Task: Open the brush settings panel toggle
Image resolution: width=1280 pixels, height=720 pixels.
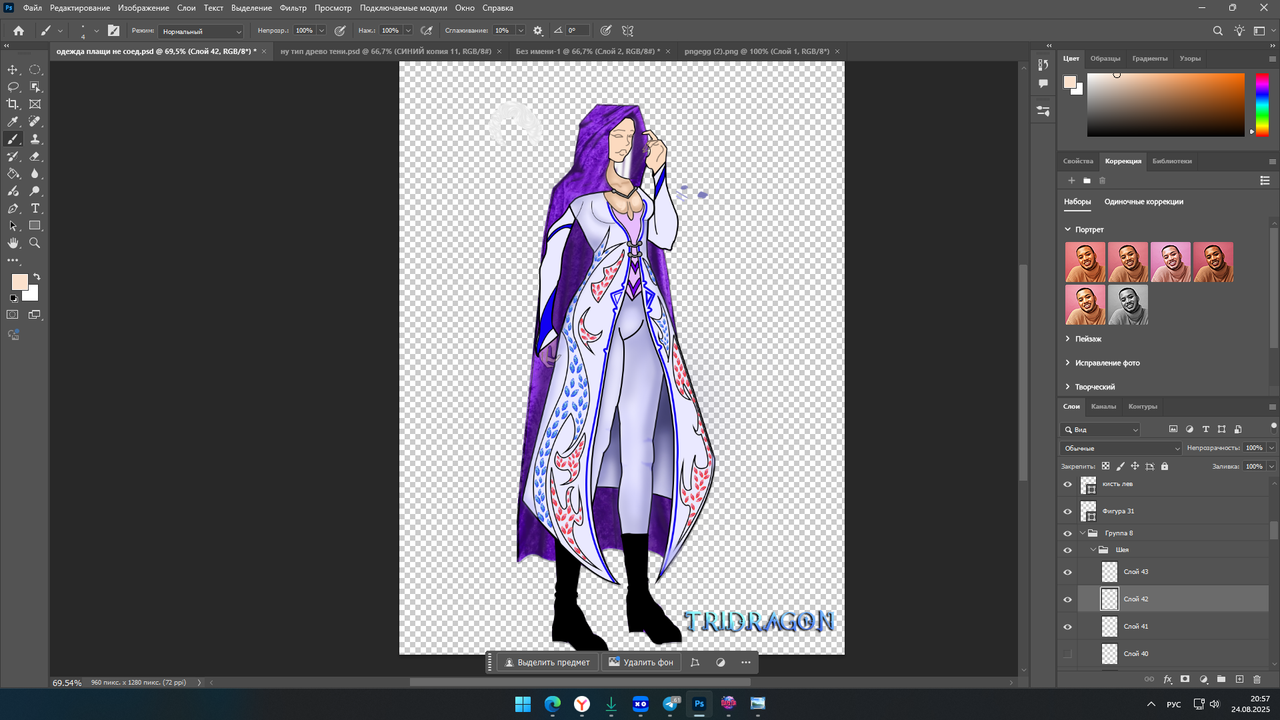Action: coord(114,31)
